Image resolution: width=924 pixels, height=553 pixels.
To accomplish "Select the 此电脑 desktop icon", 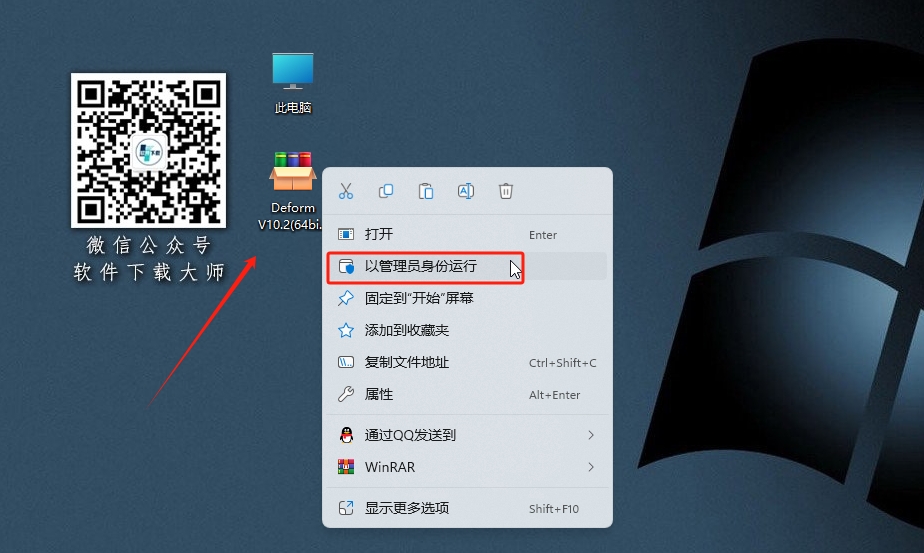I will pyautogui.click(x=293, y=83).
